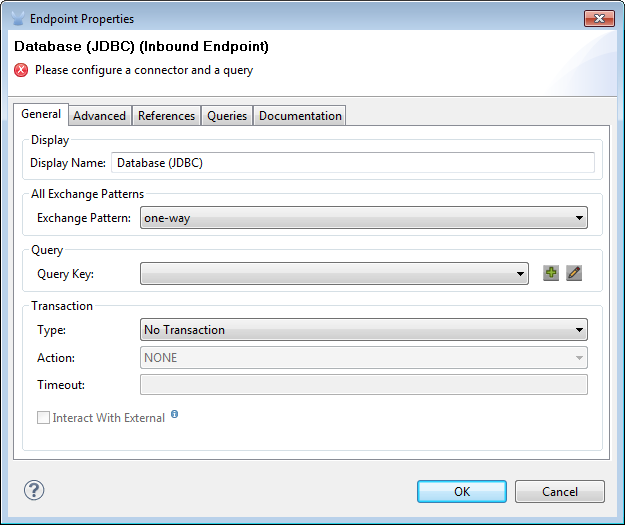Image resolution: width=625 pixels, height=525 pixels.
Task: Click the green plus add query icon
Action: [551, 273]
